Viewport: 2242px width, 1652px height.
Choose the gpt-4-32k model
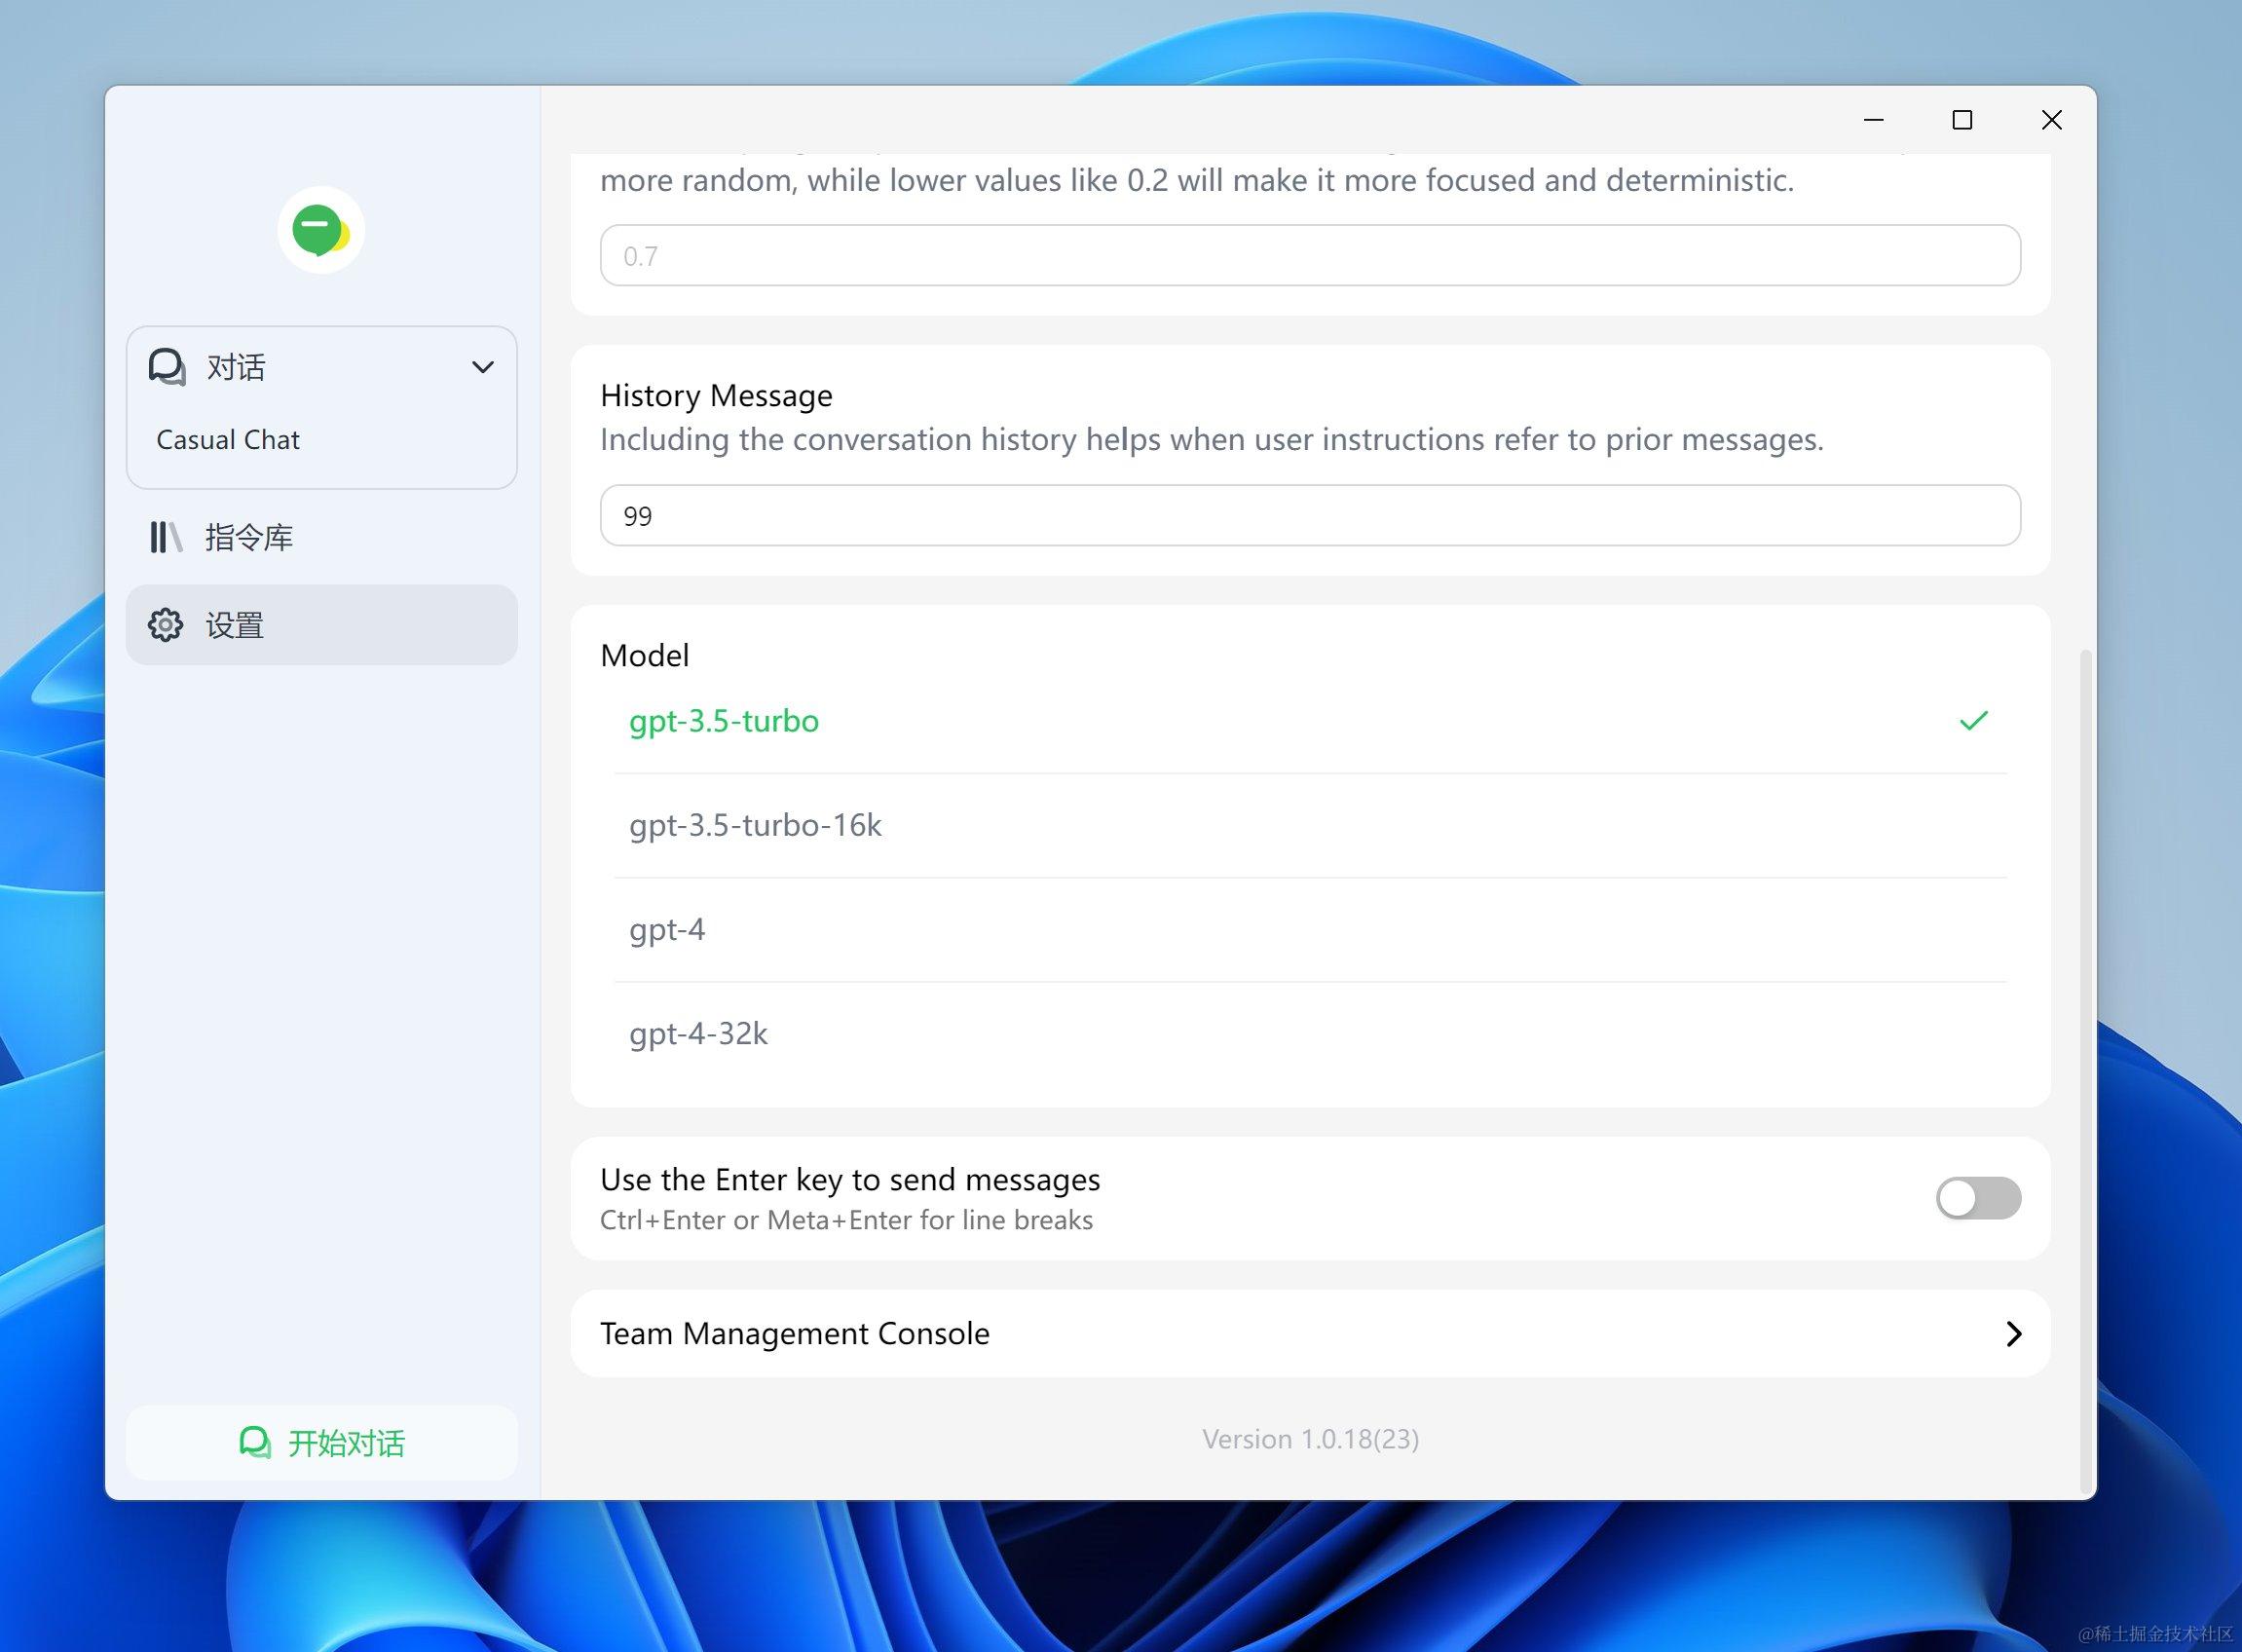(x=698, y=1033)
